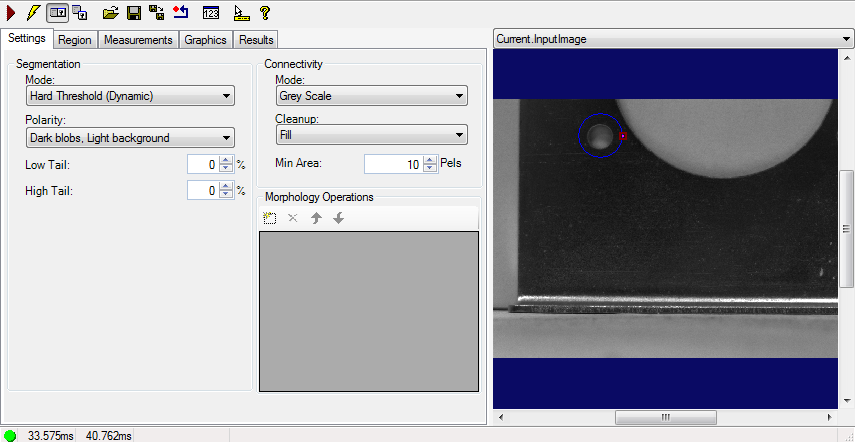
Task: Click the yellow lightning bolt icon
Action: click(x=32, y=13)
